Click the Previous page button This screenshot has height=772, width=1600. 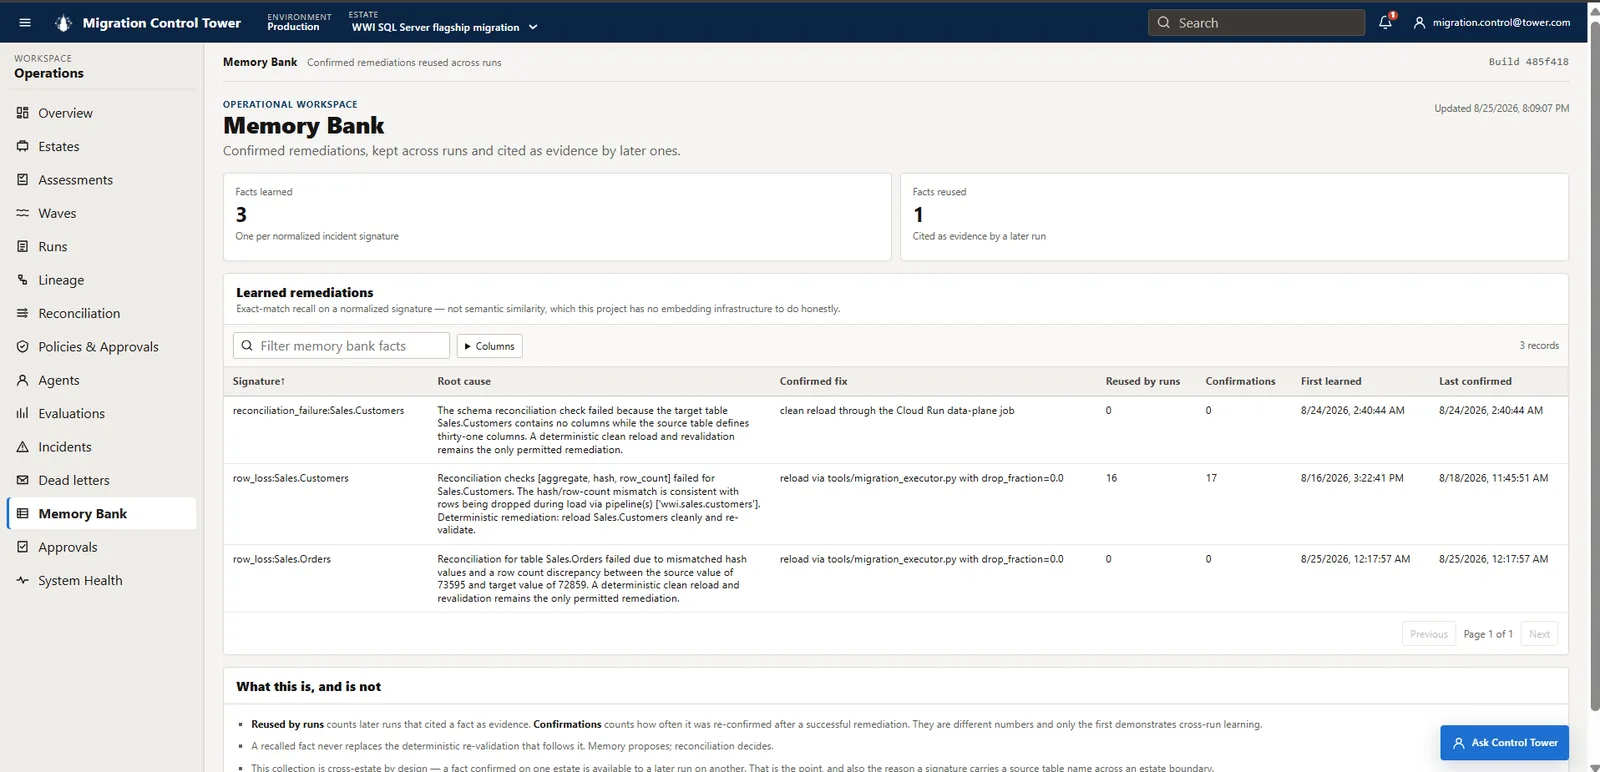pos(1429,634)
